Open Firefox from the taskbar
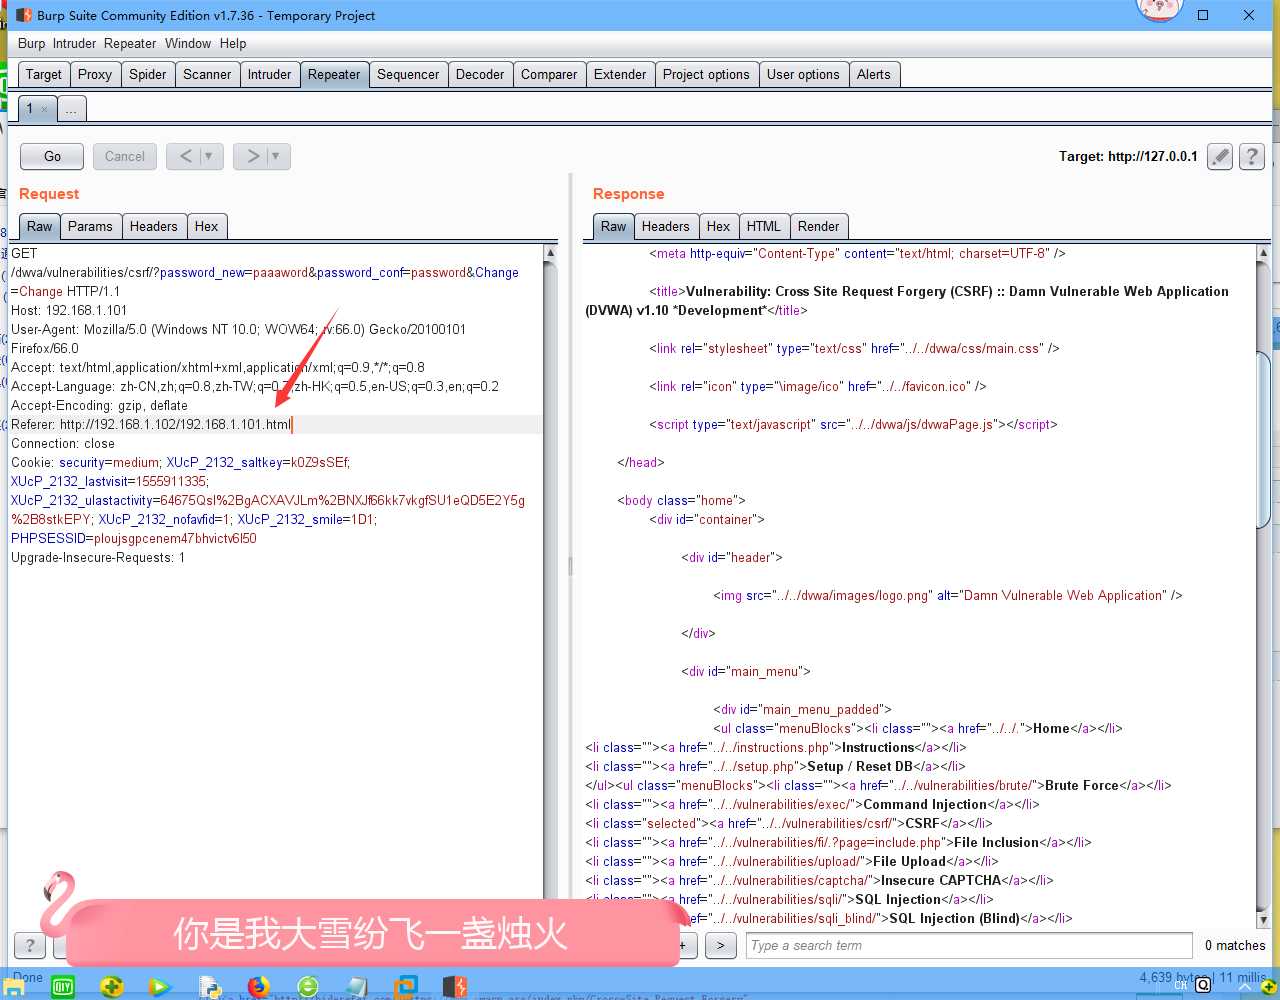Screen dimensions: 1280x1000 point(259,987)
